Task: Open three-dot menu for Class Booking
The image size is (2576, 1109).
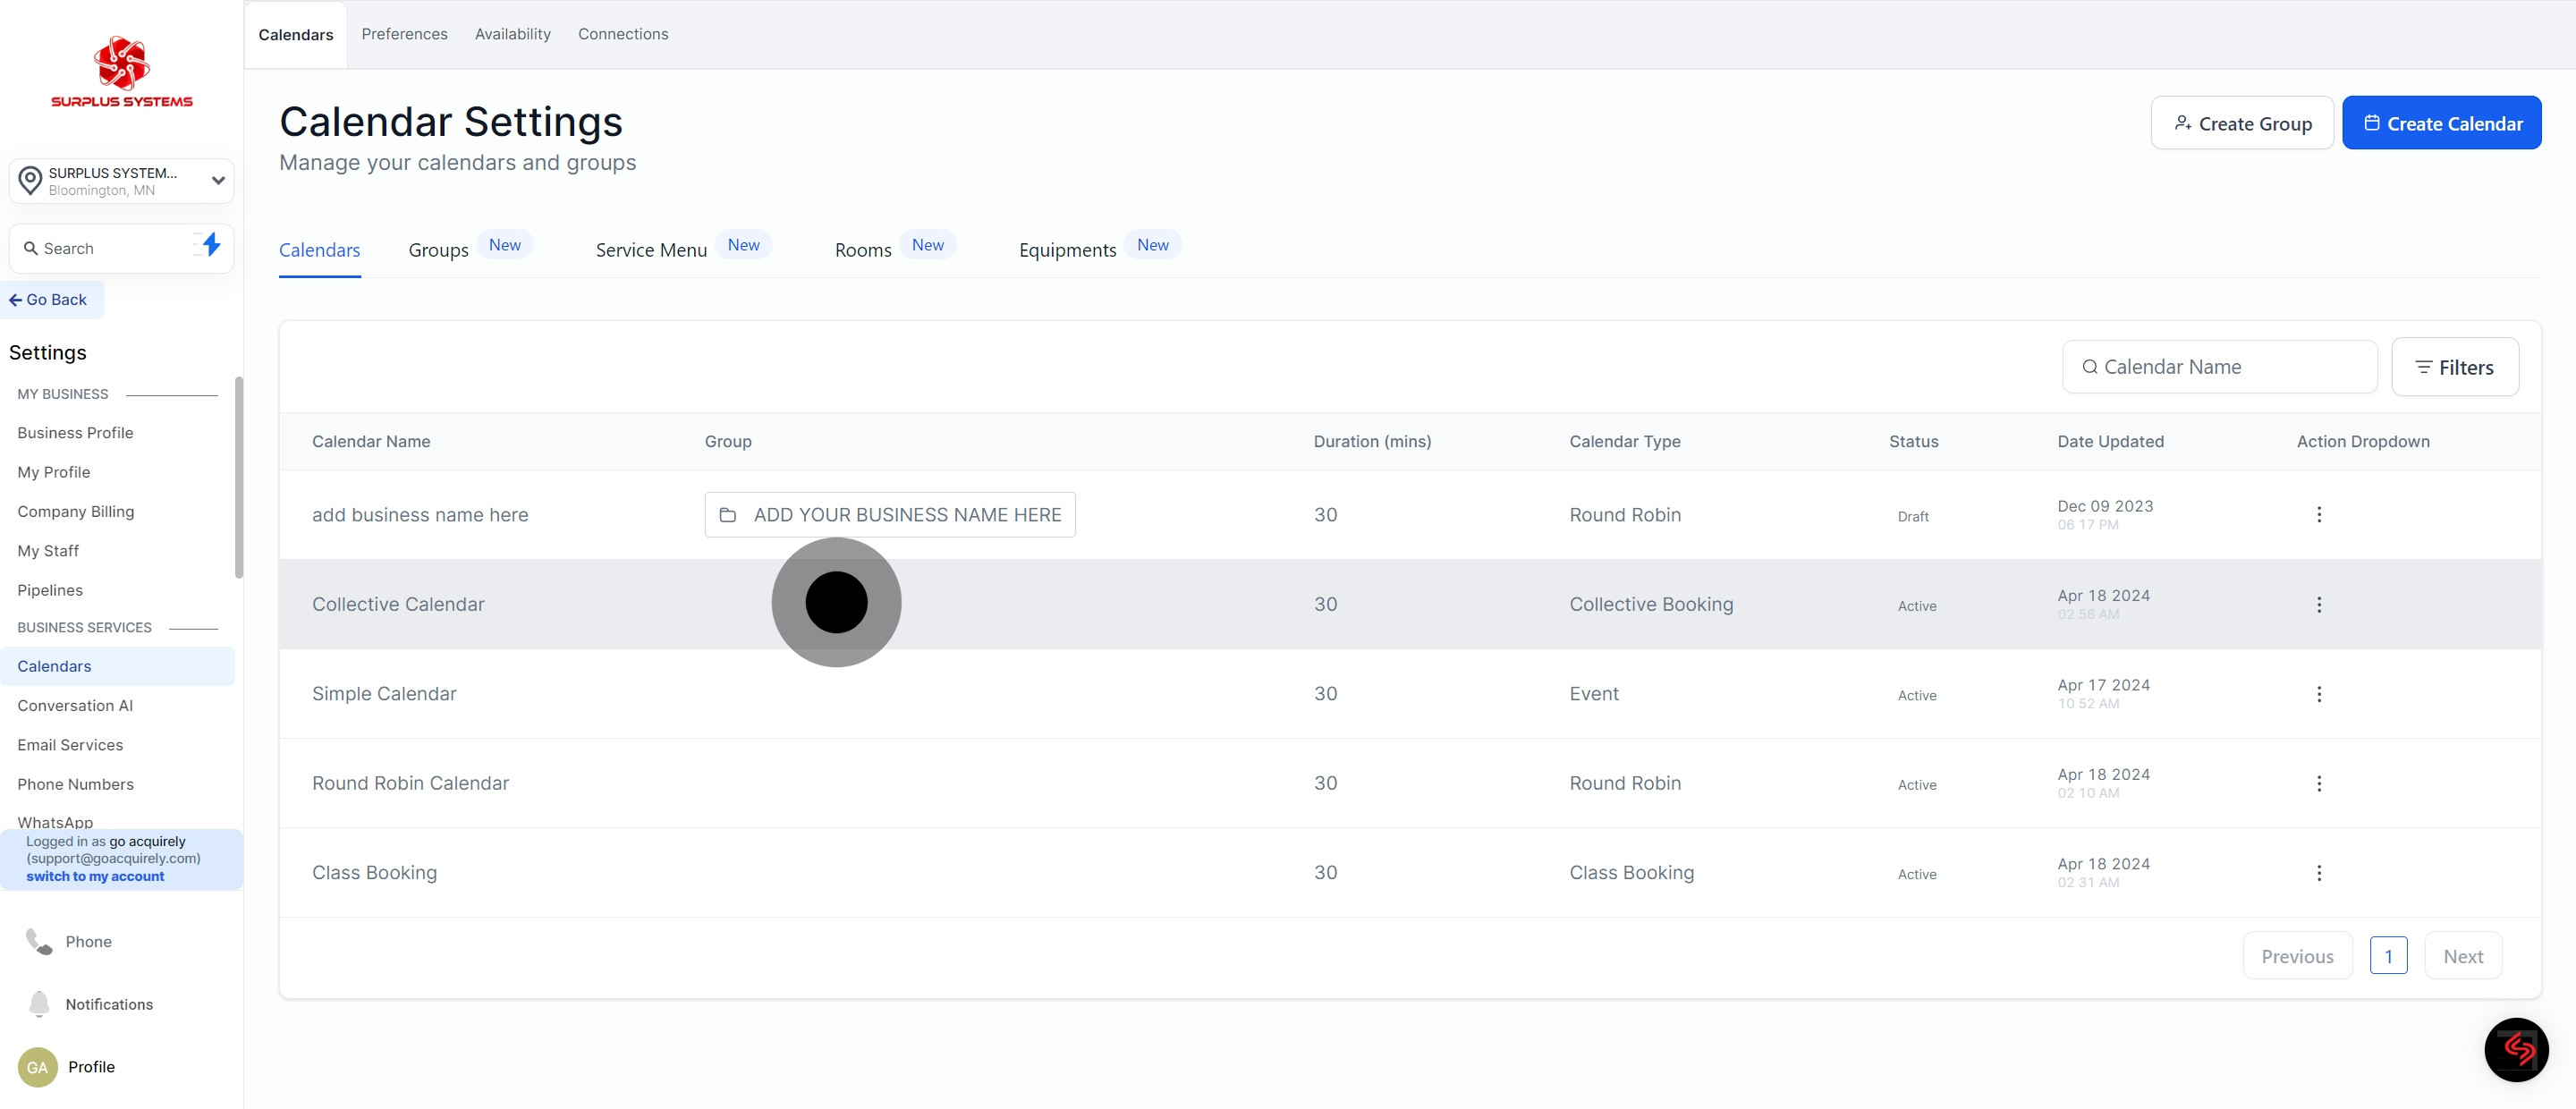Action: 2318,873
